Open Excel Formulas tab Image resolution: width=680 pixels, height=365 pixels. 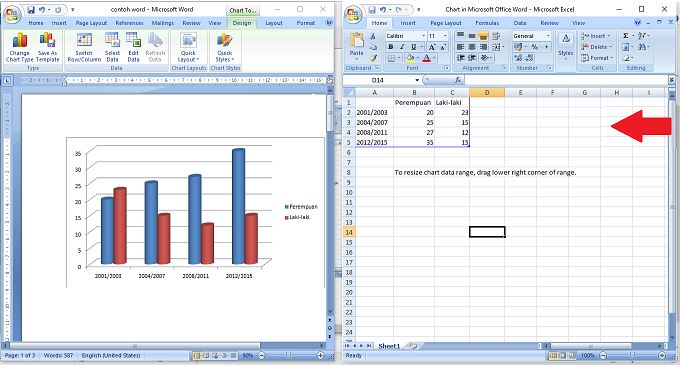(487, 23)
